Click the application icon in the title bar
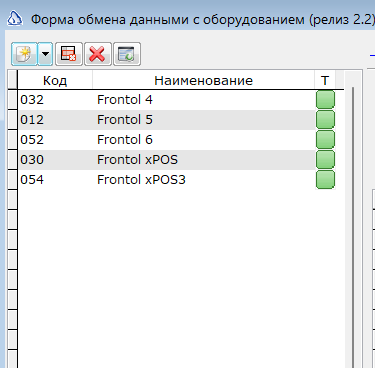The image size is (375, 368). coord(15,19)
